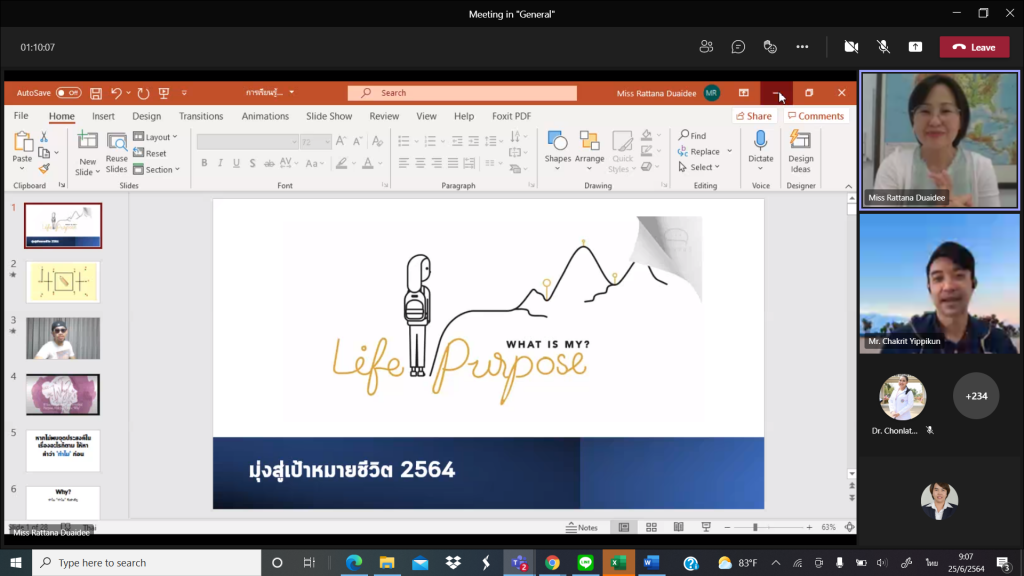This screenshot has width=1024, height=576.
Task: Switch to the Animations tab
Action: pos(265,116)
